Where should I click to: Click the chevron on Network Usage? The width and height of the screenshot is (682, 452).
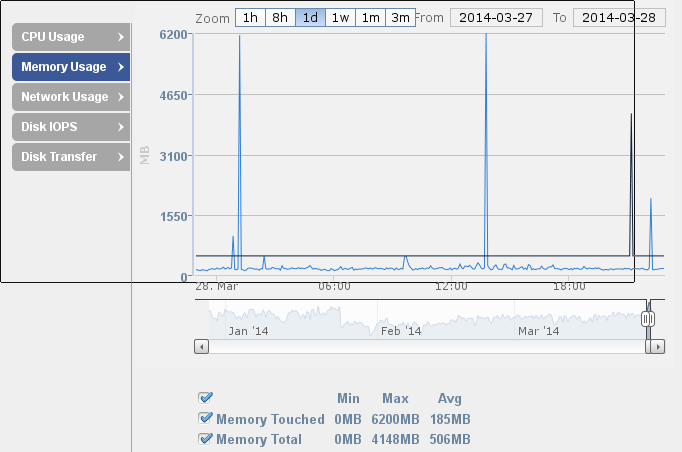point(121,97)
